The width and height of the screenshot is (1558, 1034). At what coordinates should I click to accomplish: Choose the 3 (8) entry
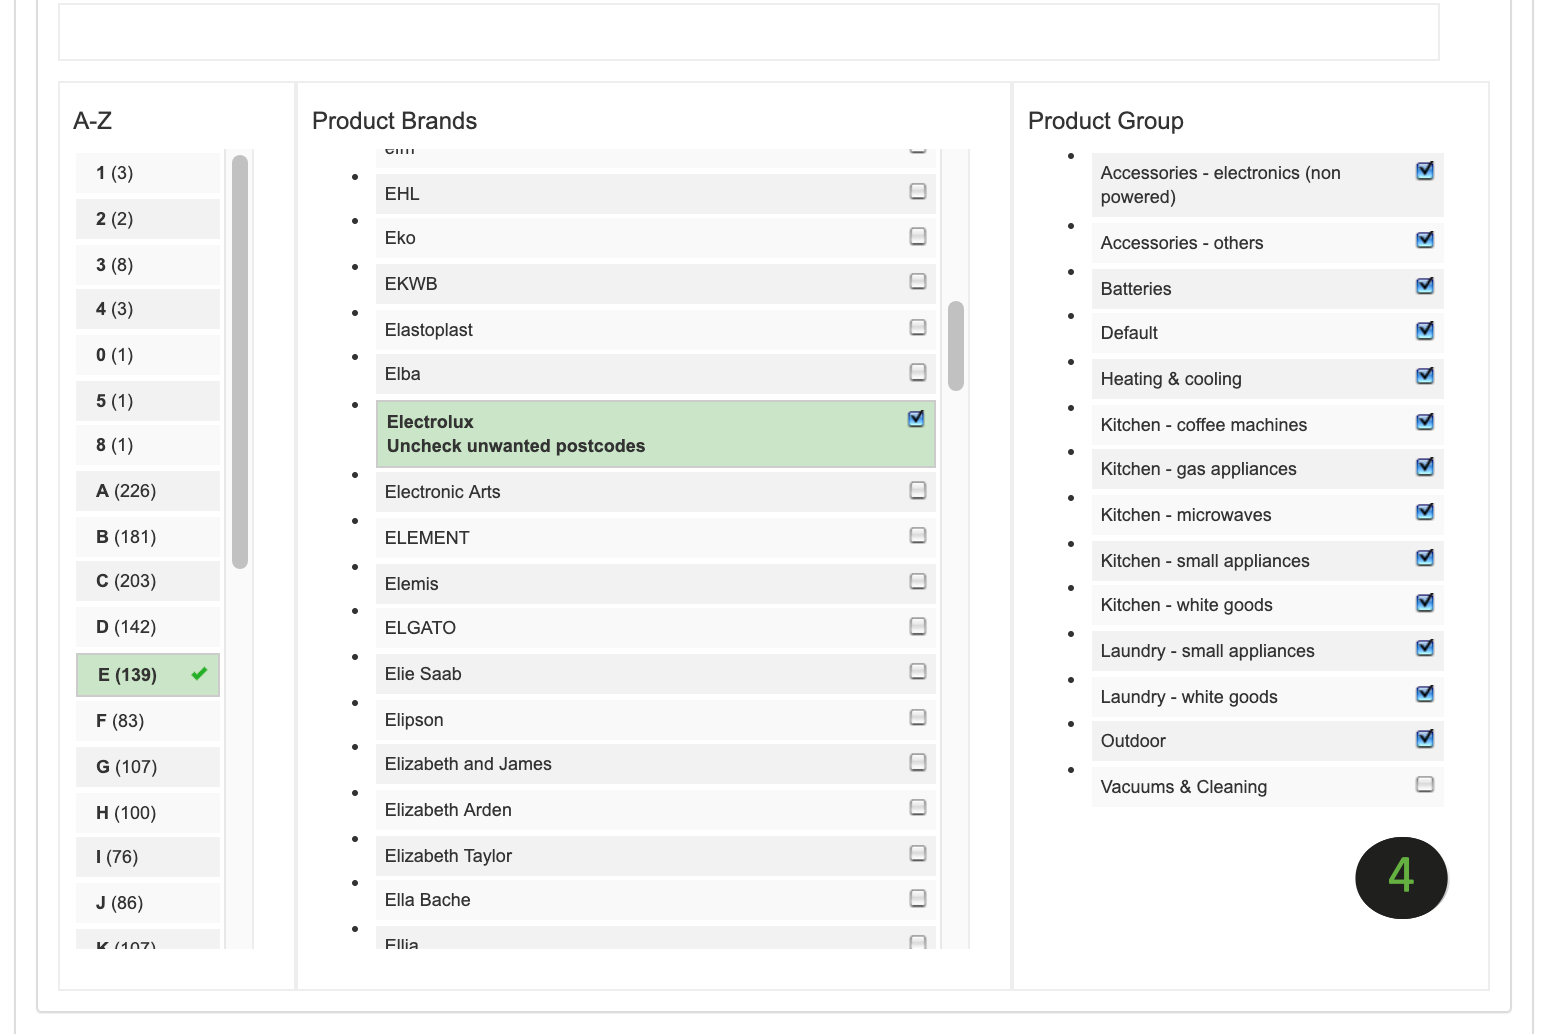[x=148, y=265]
